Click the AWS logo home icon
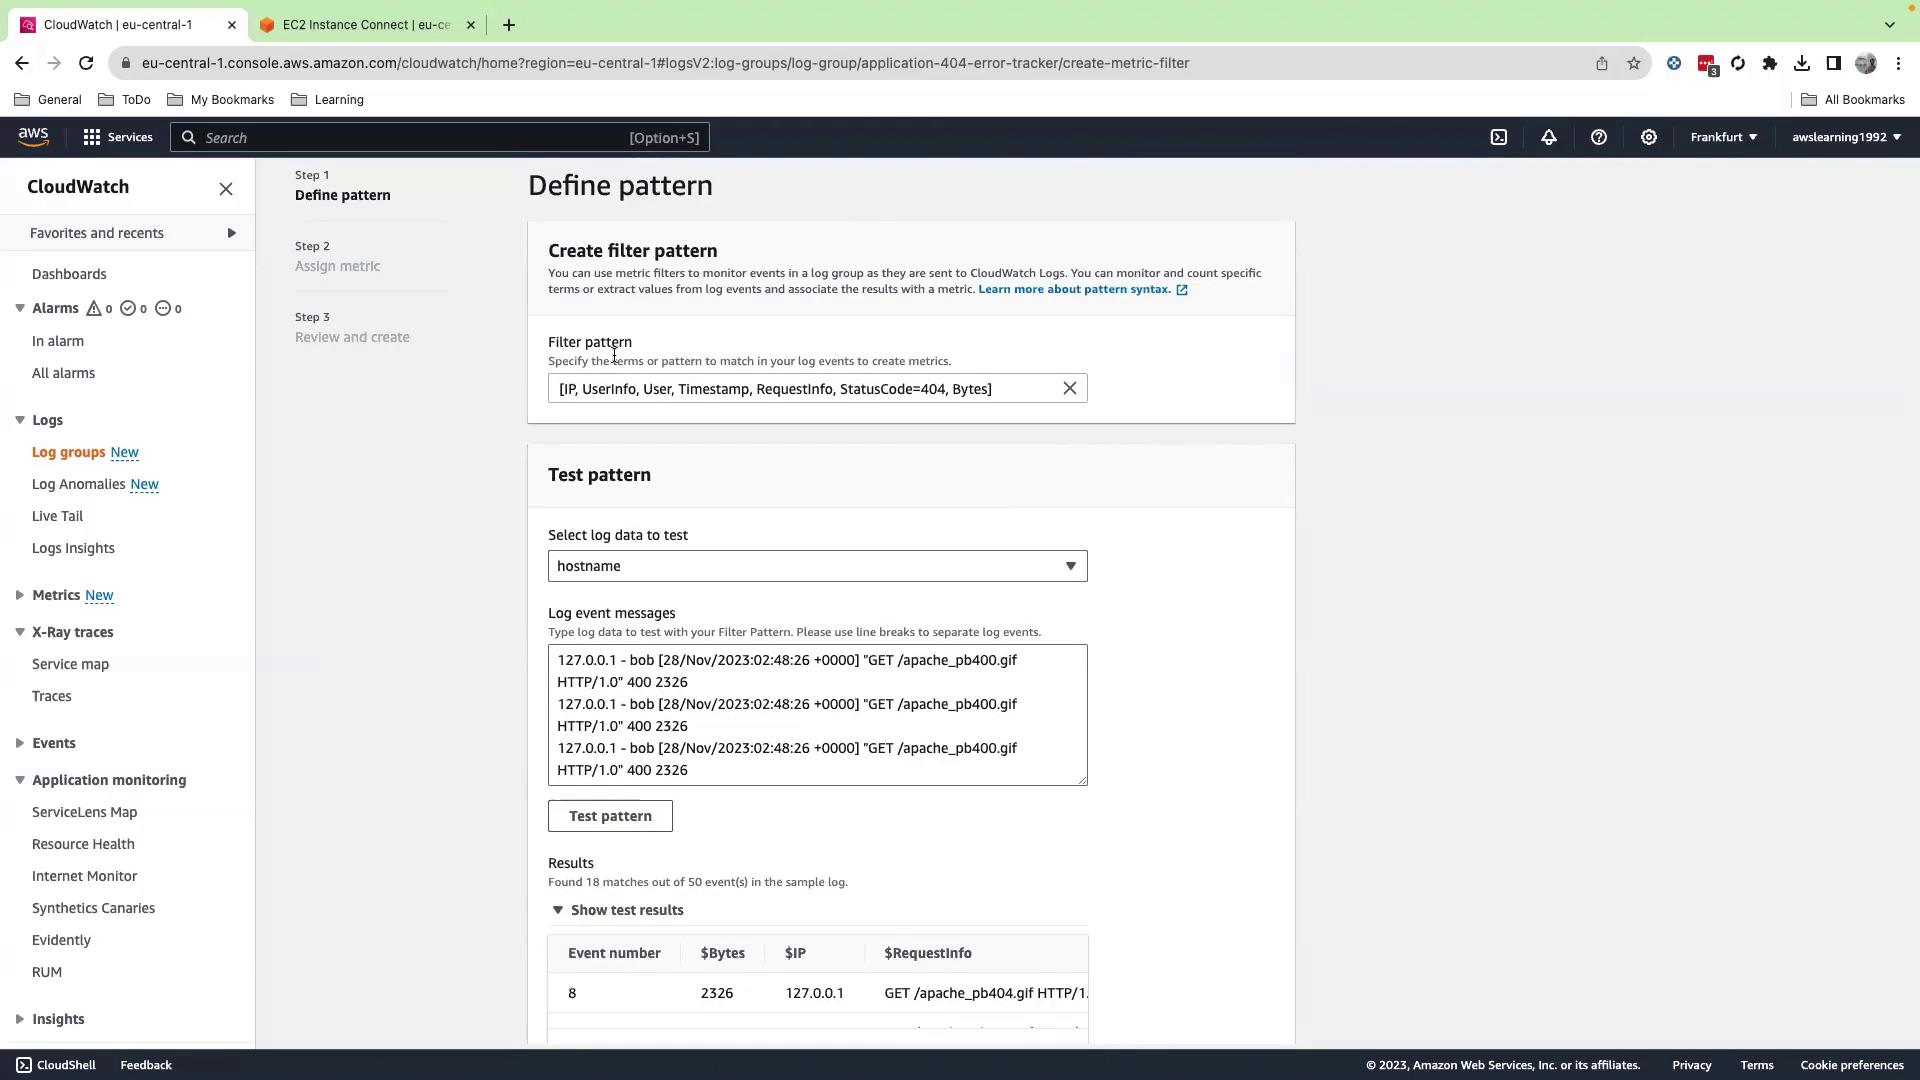The height and width of the screenshot is (1080, 1920). (33, 138)
